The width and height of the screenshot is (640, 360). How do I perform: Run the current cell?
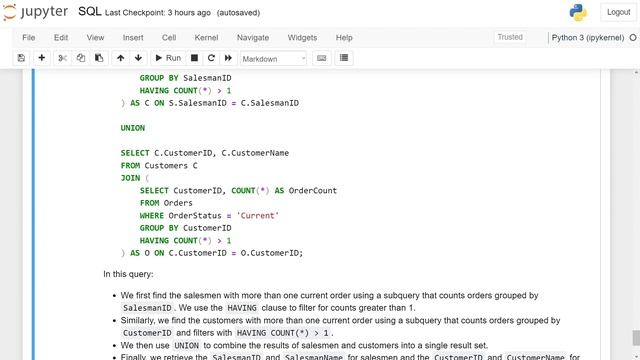point(168,58)
